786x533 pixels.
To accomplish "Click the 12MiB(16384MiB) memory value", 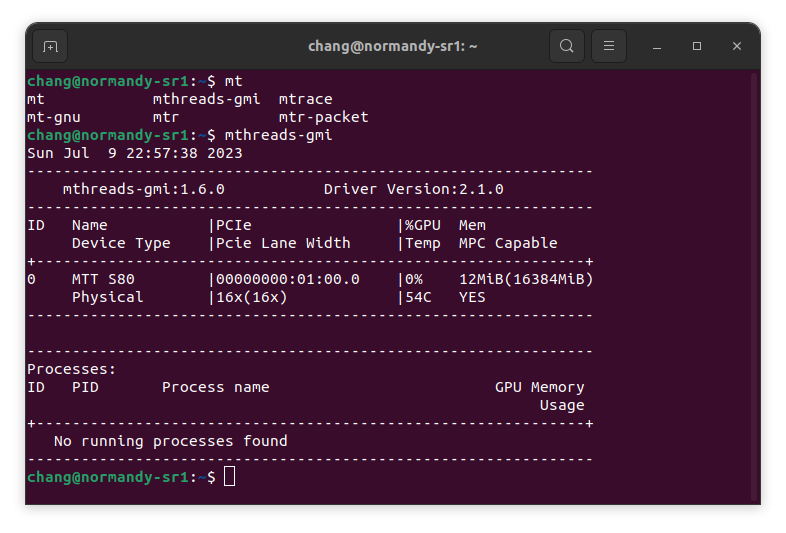I will click(x=526, y=279).
